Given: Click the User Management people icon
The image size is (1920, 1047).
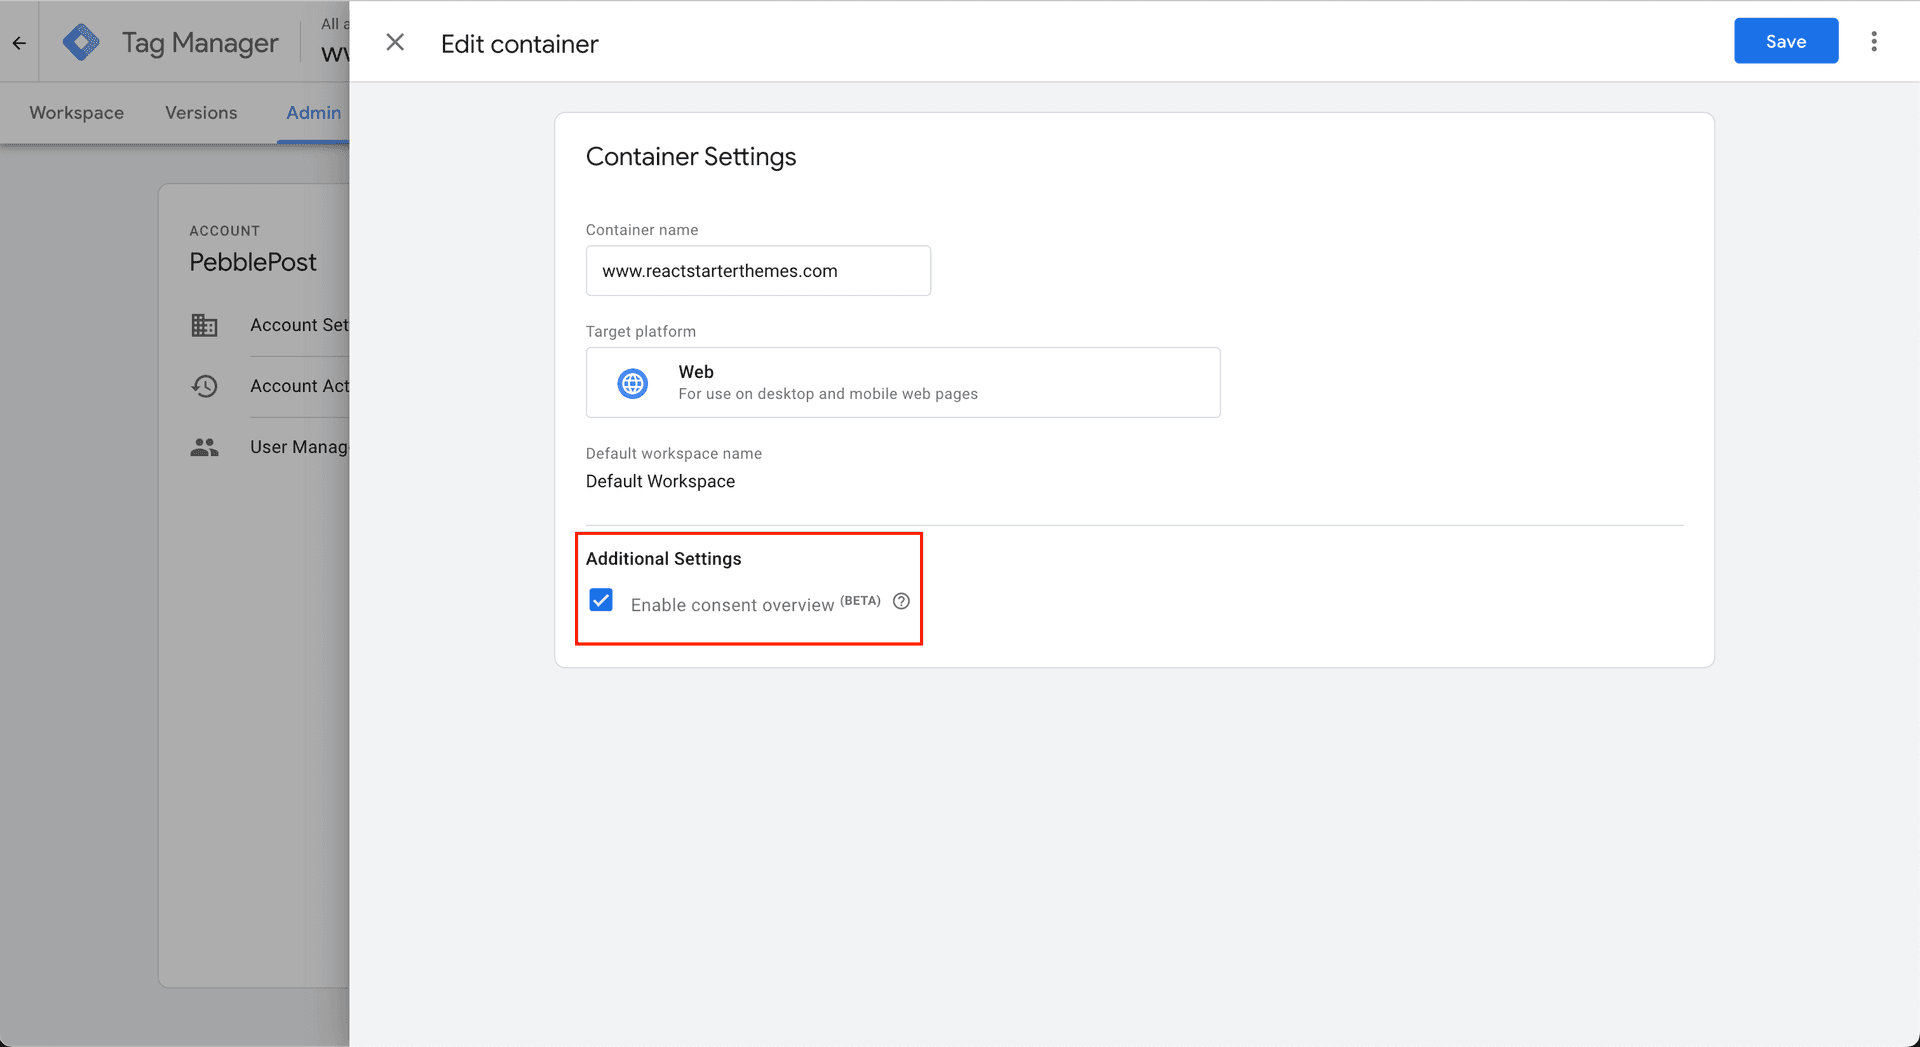Looking at the screenshot, I should click(x=204, y=447).
